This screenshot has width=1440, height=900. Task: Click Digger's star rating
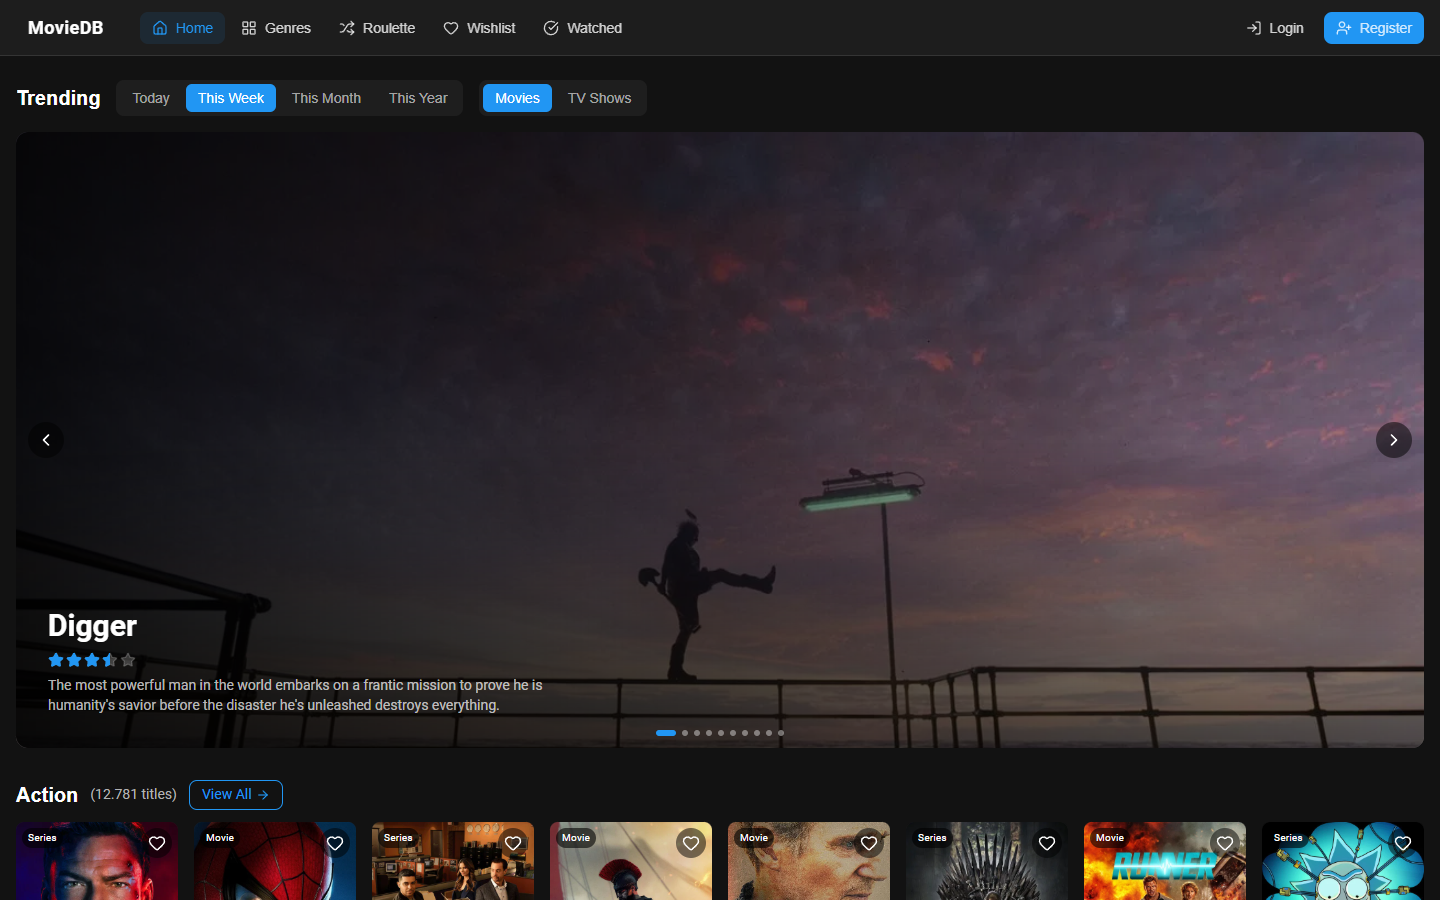[x=92, y=660]
